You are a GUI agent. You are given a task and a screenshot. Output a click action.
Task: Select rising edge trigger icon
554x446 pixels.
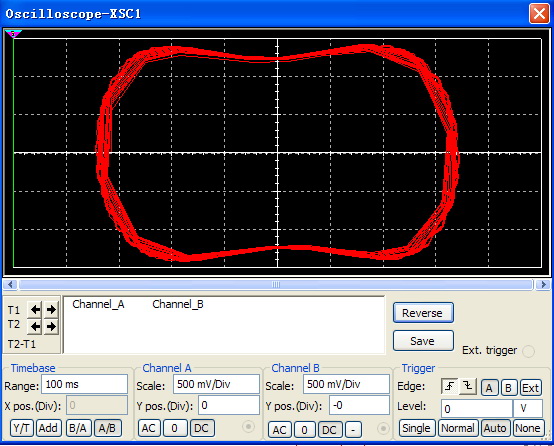449,386
